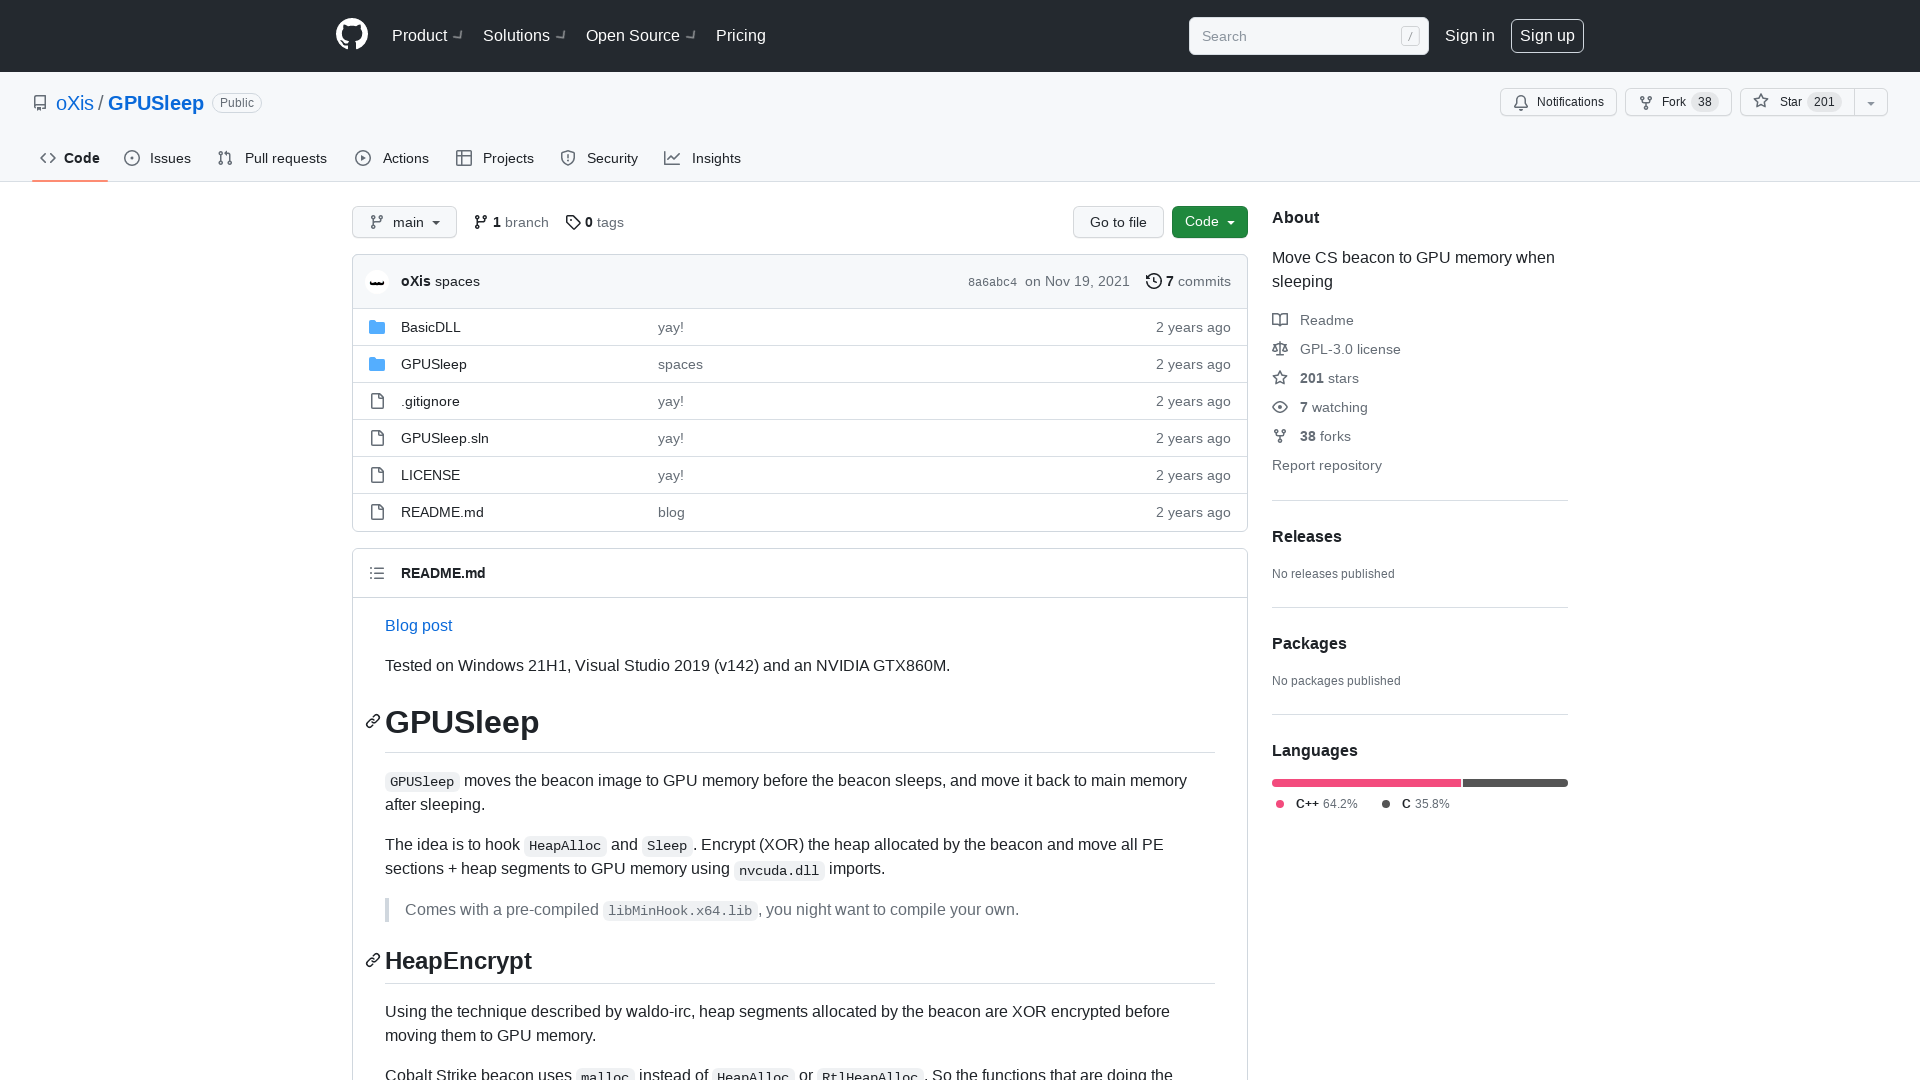Image resolution: width=1920 pixels, height=1080 pixels.
Task: Click the Go to file button
Action: point(1118,222)
